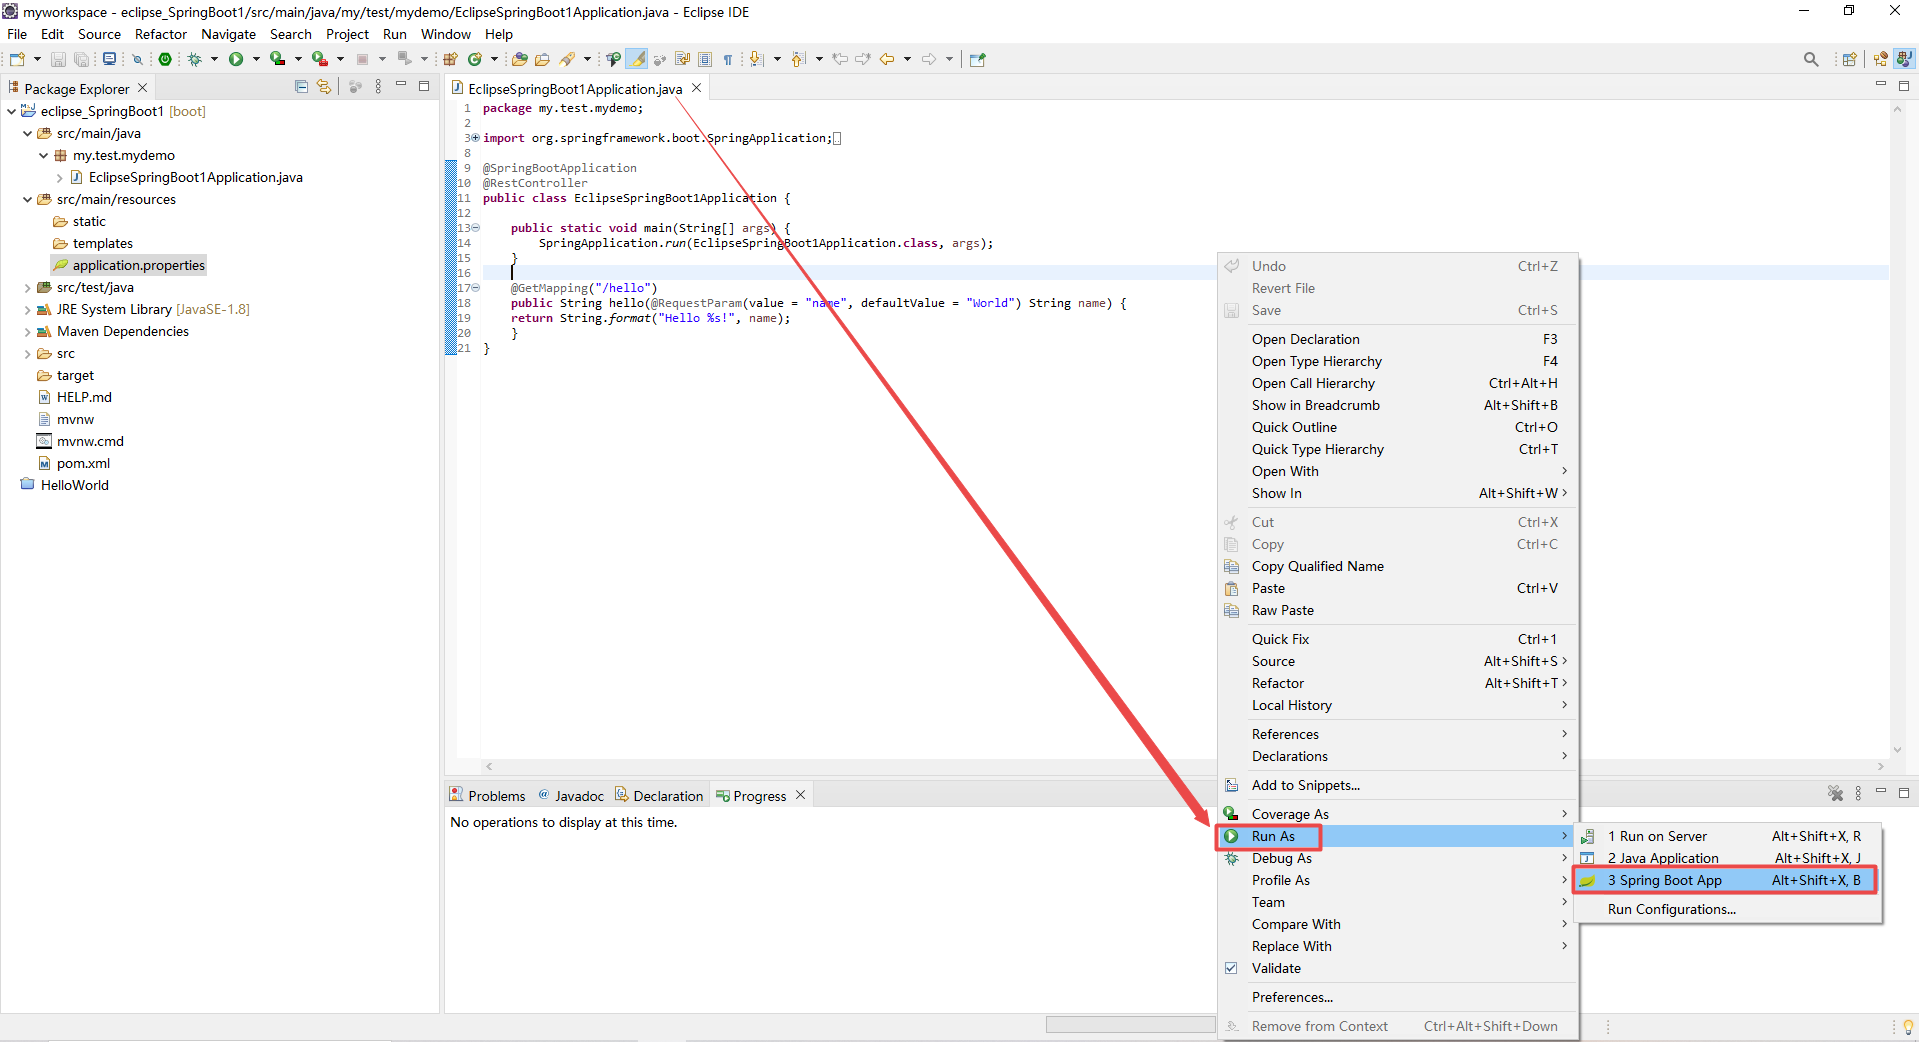The height and width of the screenshot is (1042, 1919).
Task: Click the Previous Annotation toolbar icon
Action: [x=798, y=59]
